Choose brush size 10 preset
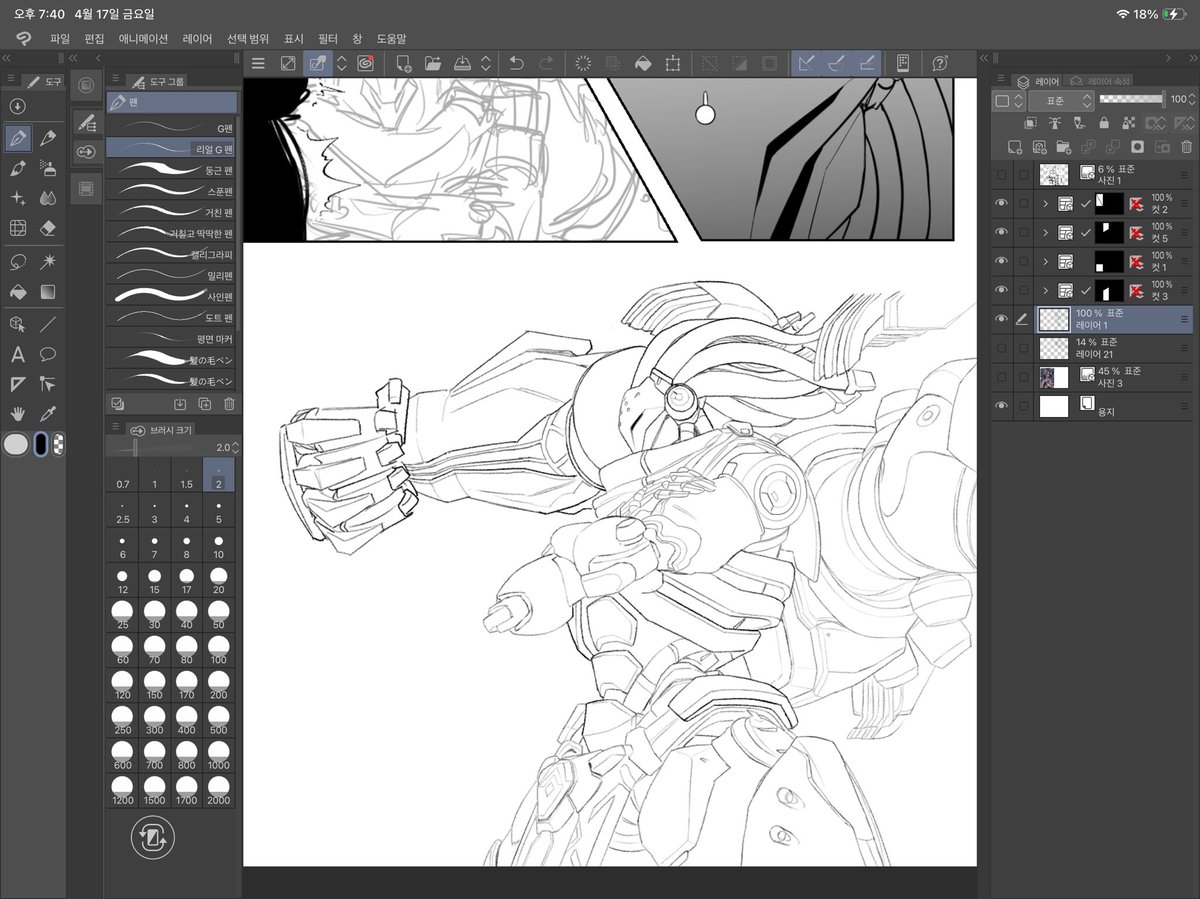 [219, 546]
